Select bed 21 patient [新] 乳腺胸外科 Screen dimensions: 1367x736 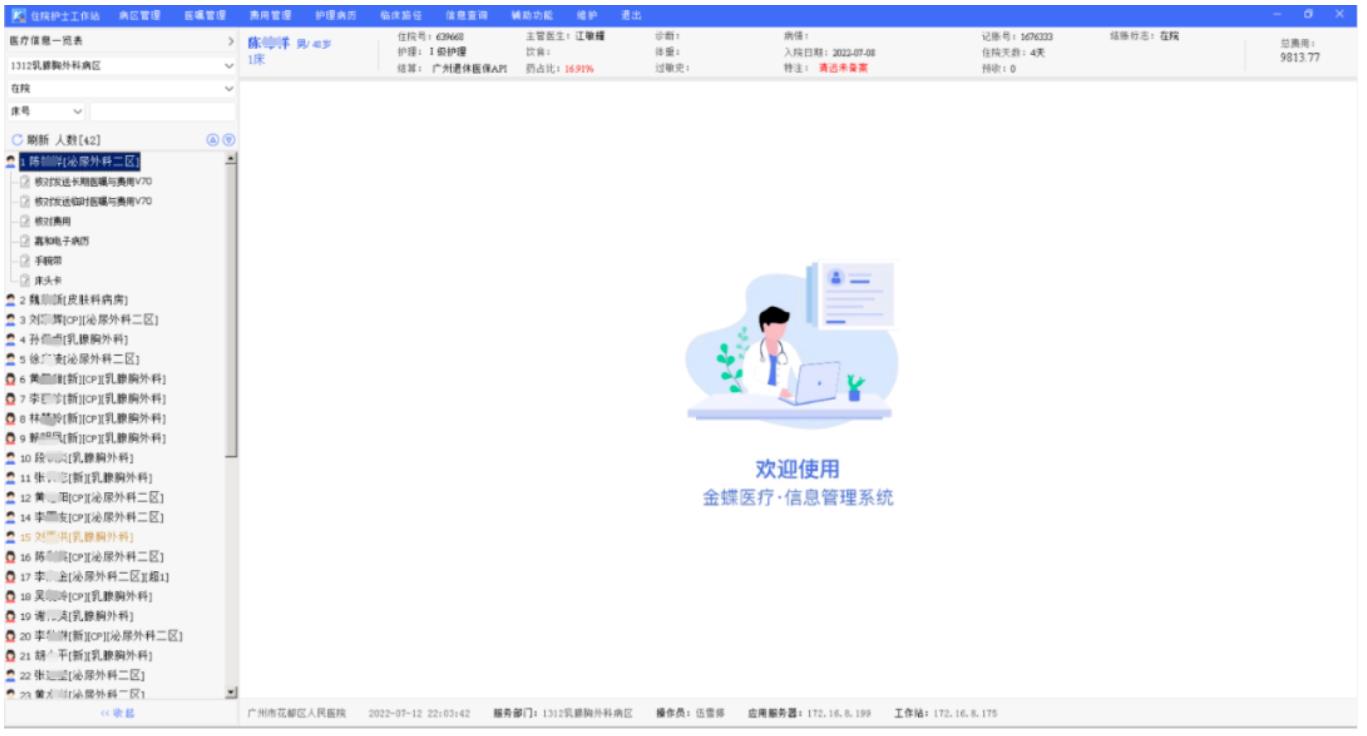[x=86, y=656]
